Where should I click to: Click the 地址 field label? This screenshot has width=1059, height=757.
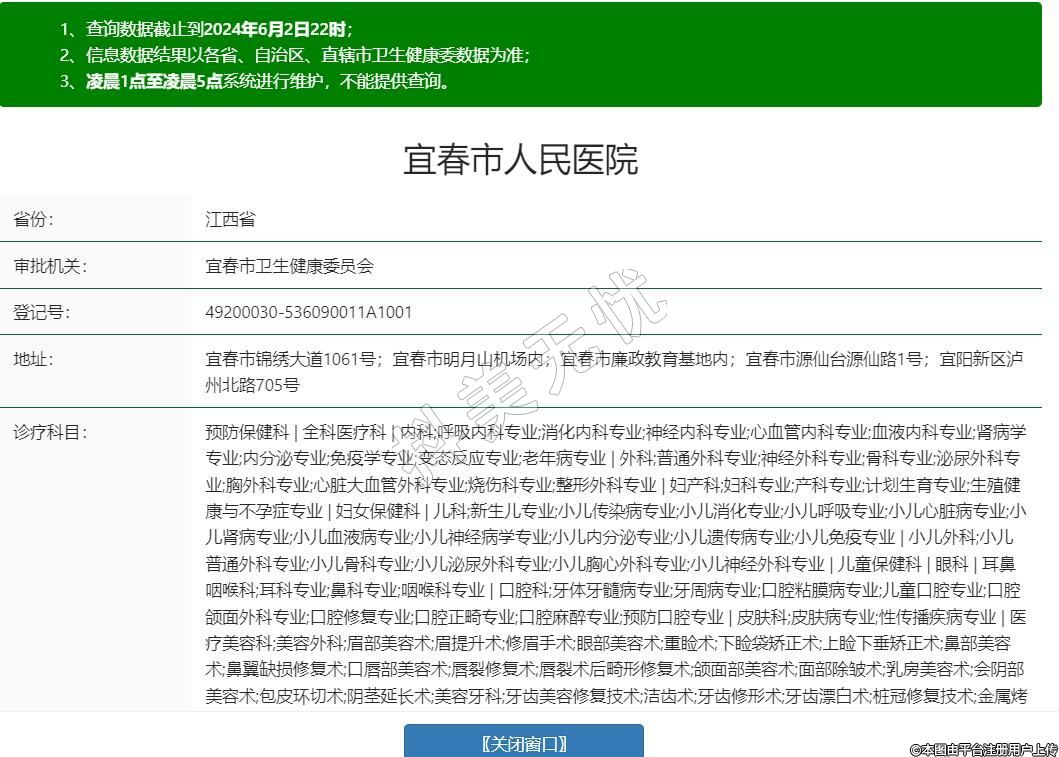click(33, 359)
